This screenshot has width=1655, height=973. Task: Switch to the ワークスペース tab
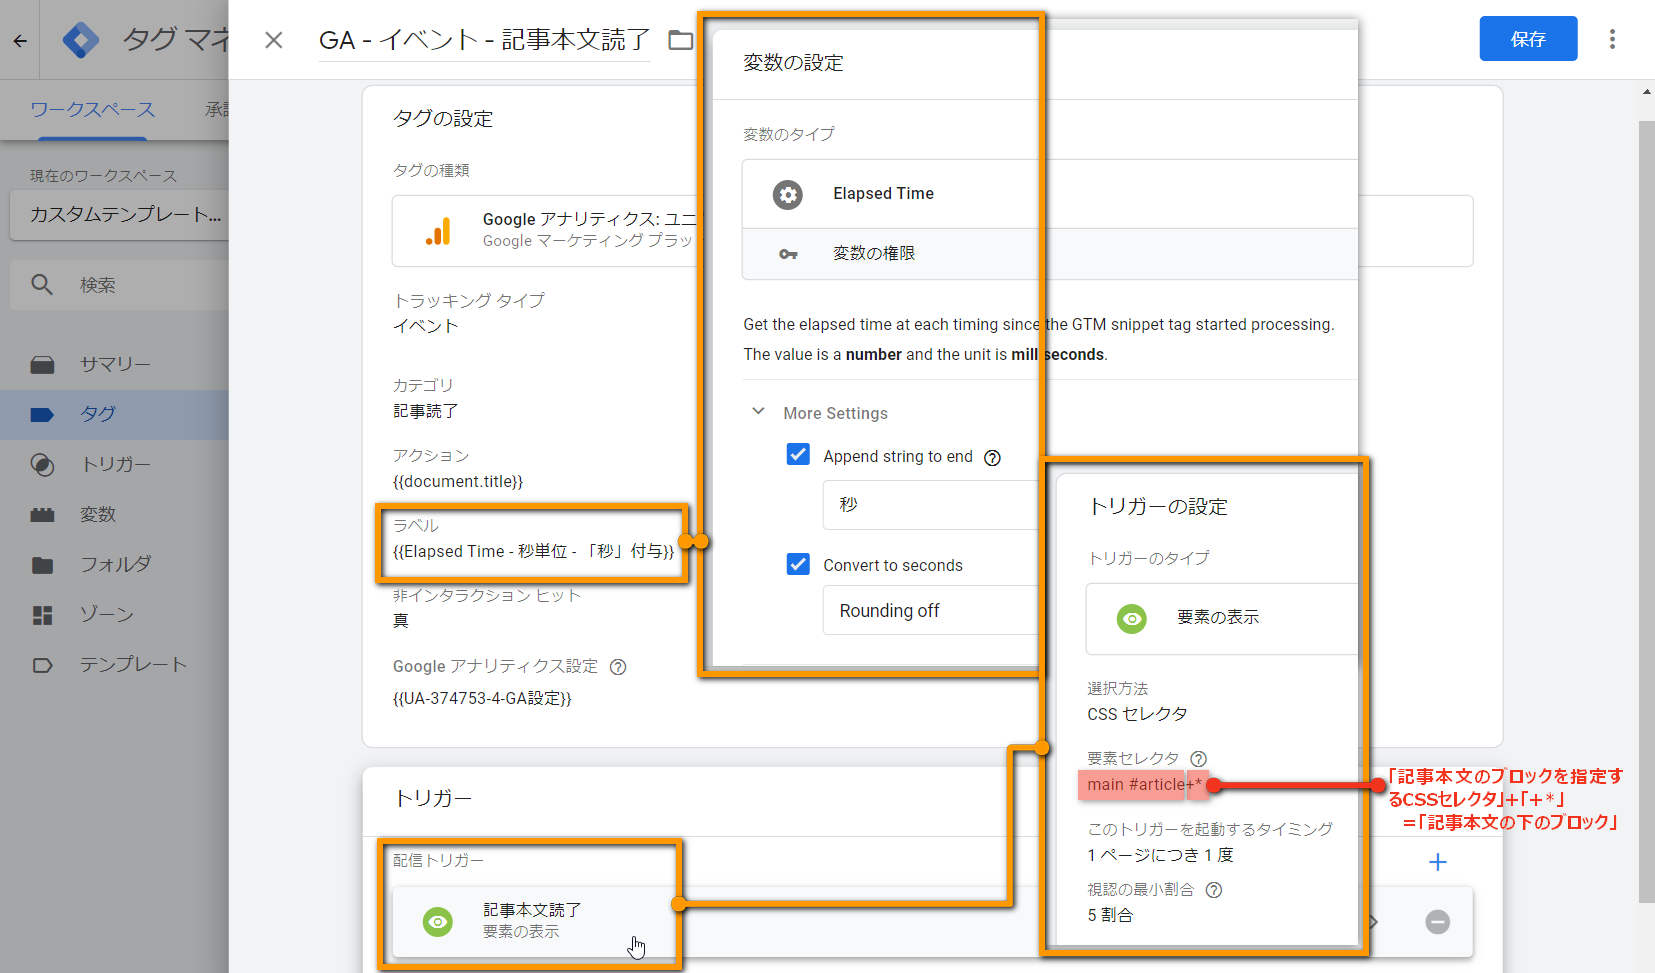click(x=92, y=110)
